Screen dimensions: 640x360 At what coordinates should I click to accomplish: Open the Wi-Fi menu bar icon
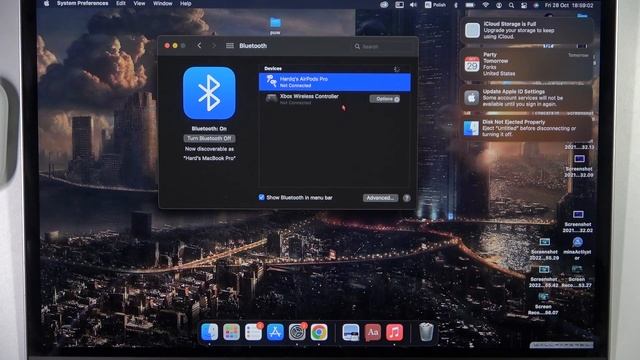[x=485, y=5]
